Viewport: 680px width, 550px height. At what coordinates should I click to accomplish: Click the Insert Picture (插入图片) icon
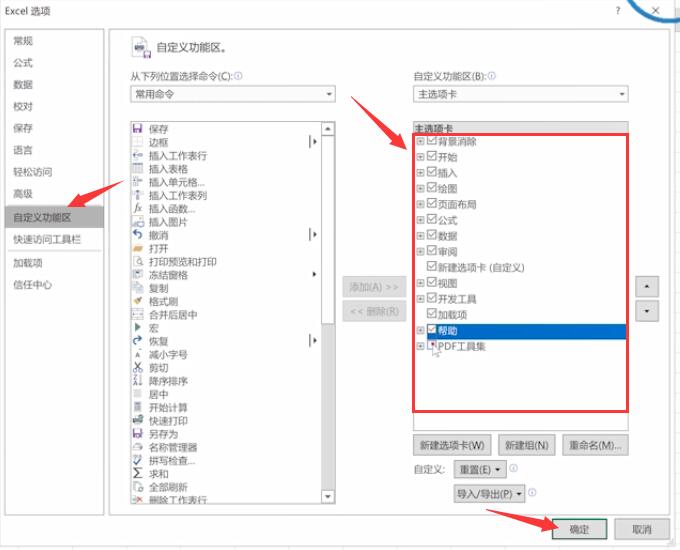tap(137, 222)
